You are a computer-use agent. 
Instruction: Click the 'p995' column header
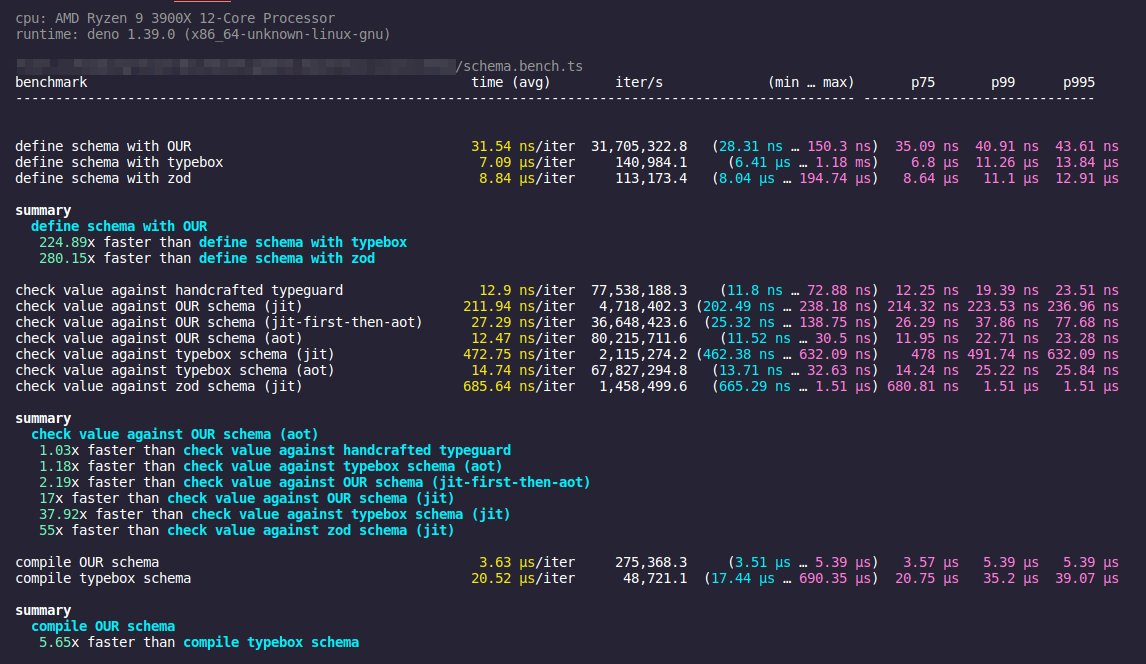[x=1079, y=83]
